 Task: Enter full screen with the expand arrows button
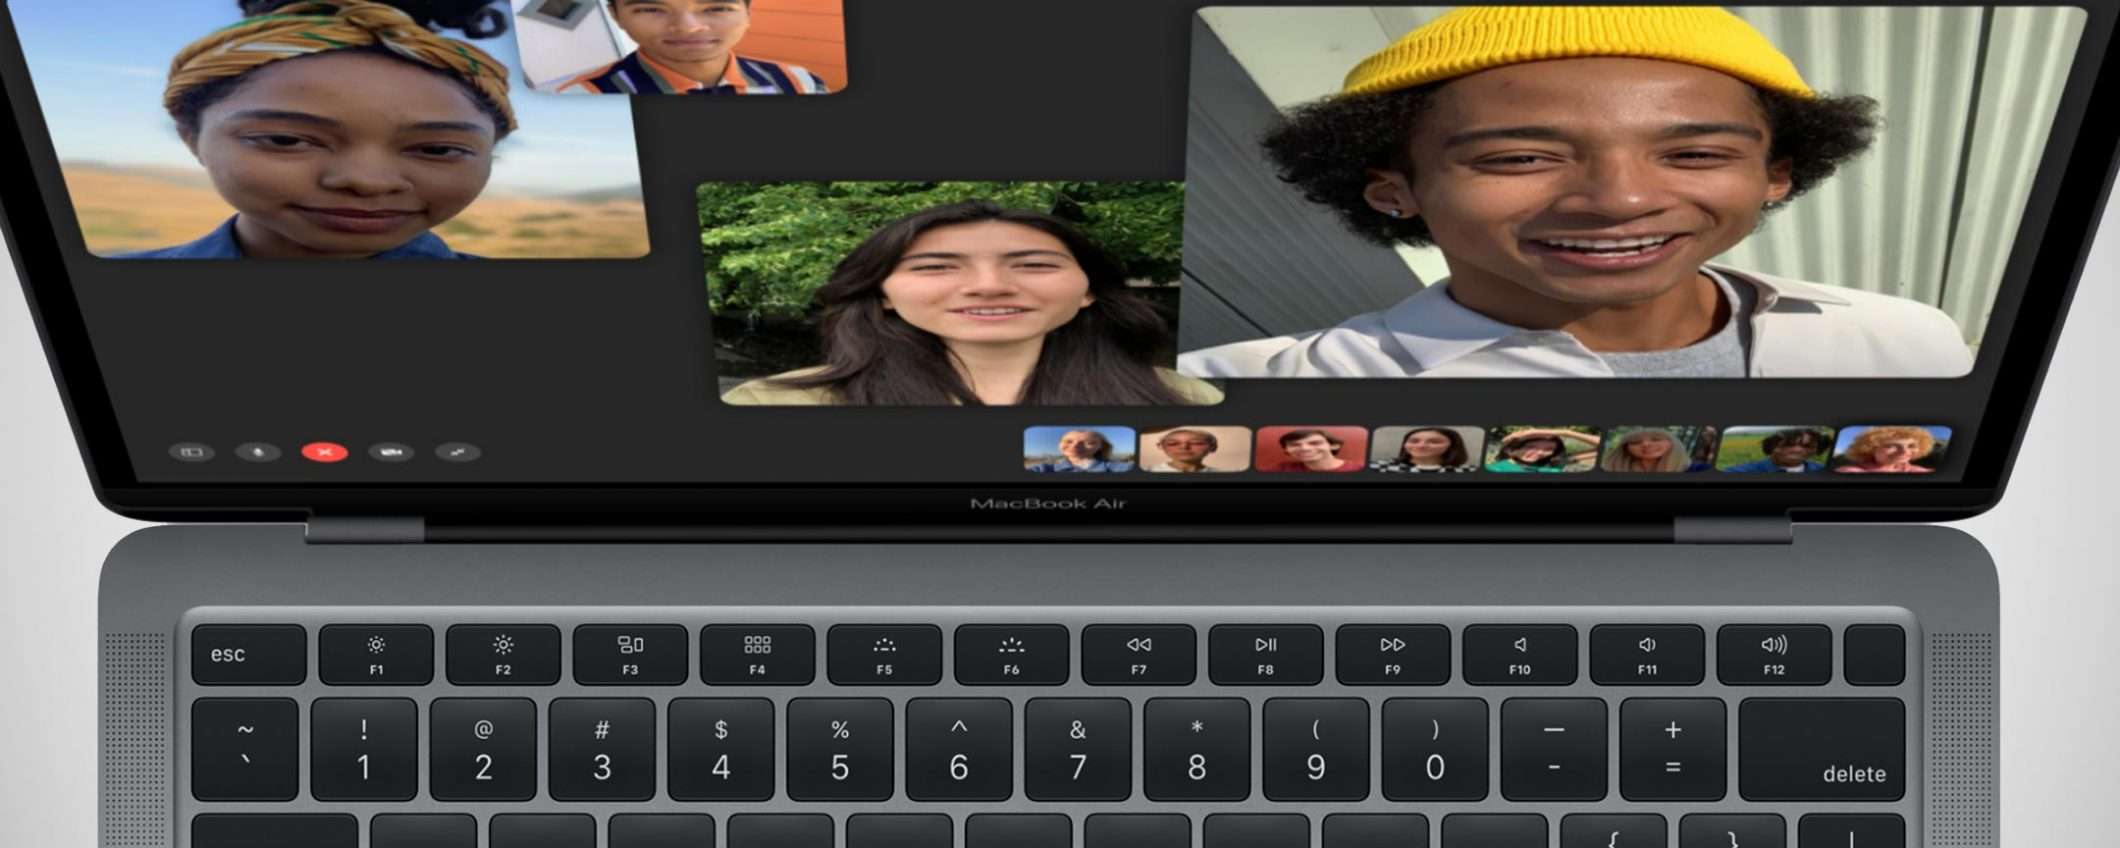click(x=458, y=452)
